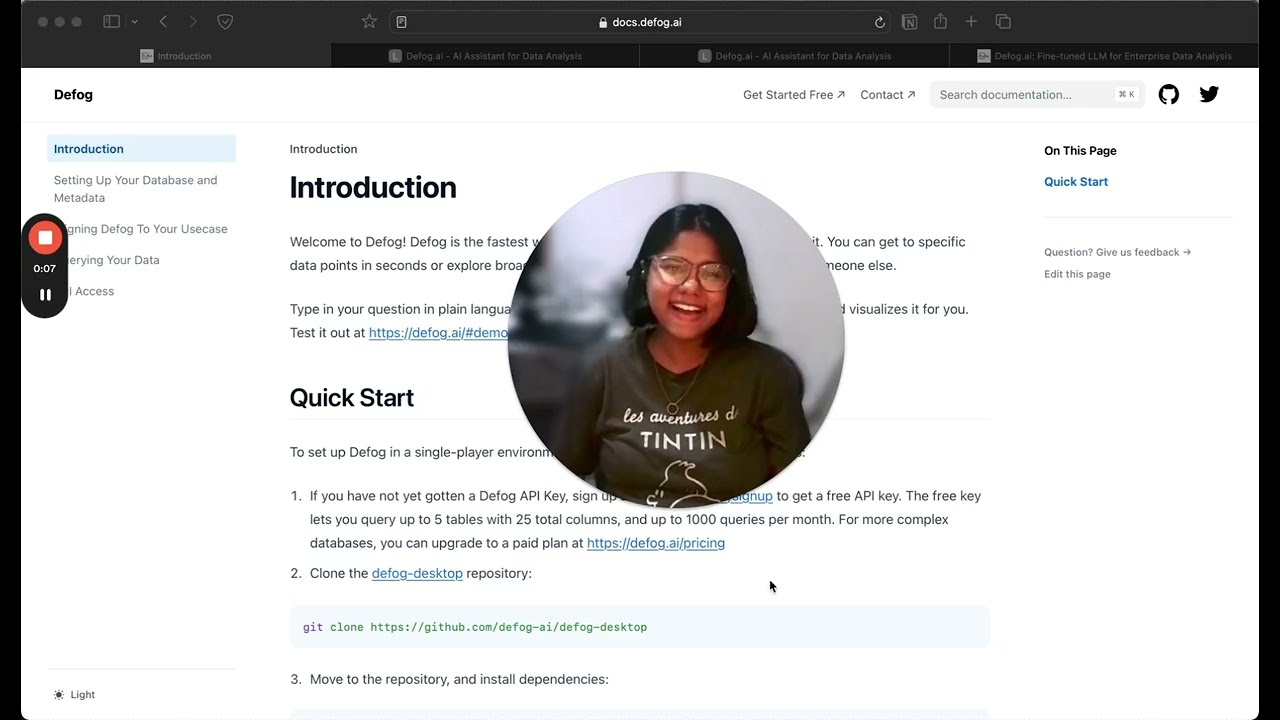Open Setting Up Your Database and Metadata

141,189
